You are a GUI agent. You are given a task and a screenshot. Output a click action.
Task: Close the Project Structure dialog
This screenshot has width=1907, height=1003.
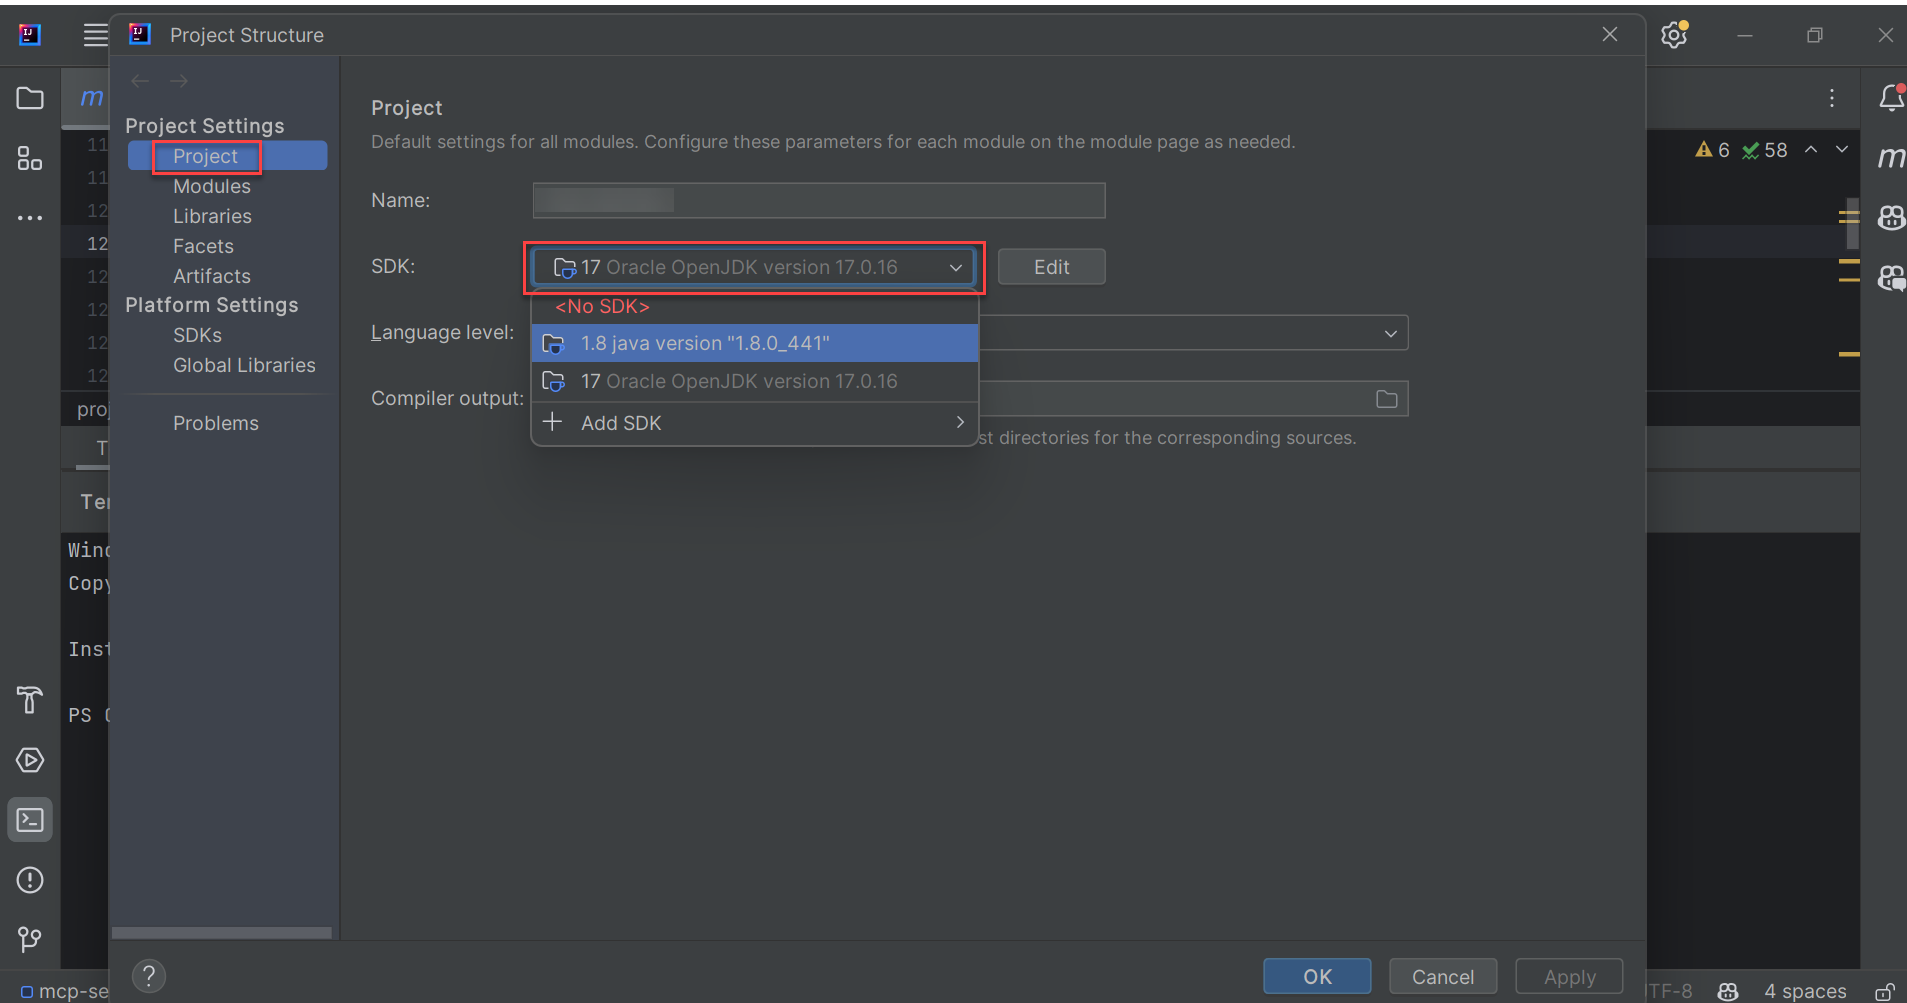1610,35
